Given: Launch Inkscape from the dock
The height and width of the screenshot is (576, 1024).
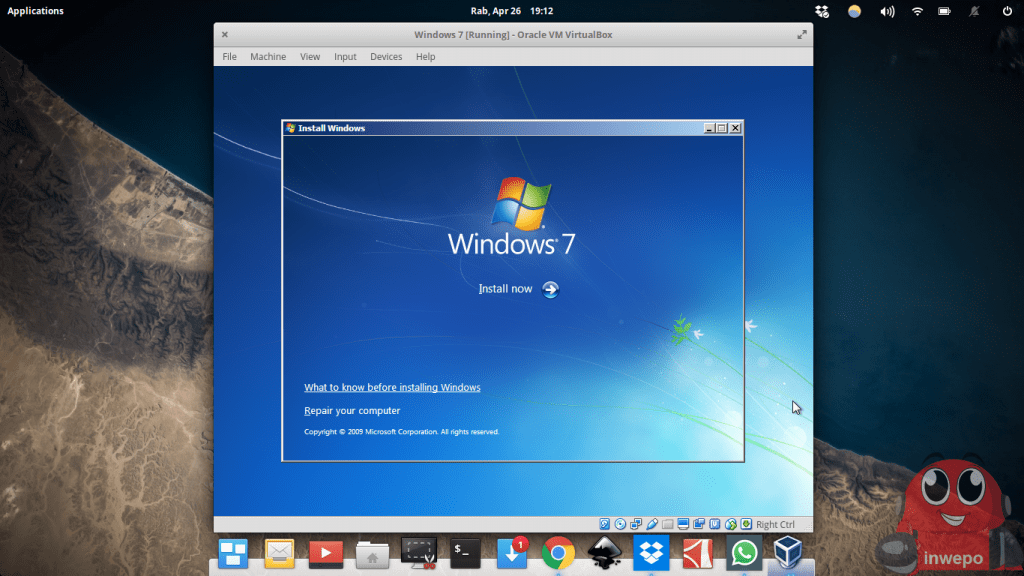Looking at the screenshot, I should (604, 552).
